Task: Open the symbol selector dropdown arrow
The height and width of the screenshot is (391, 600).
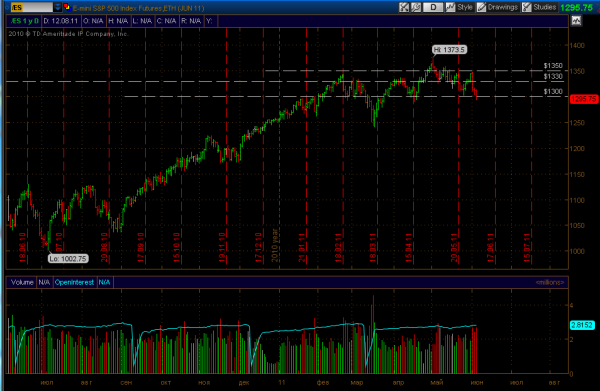Action: coord(57,7)
